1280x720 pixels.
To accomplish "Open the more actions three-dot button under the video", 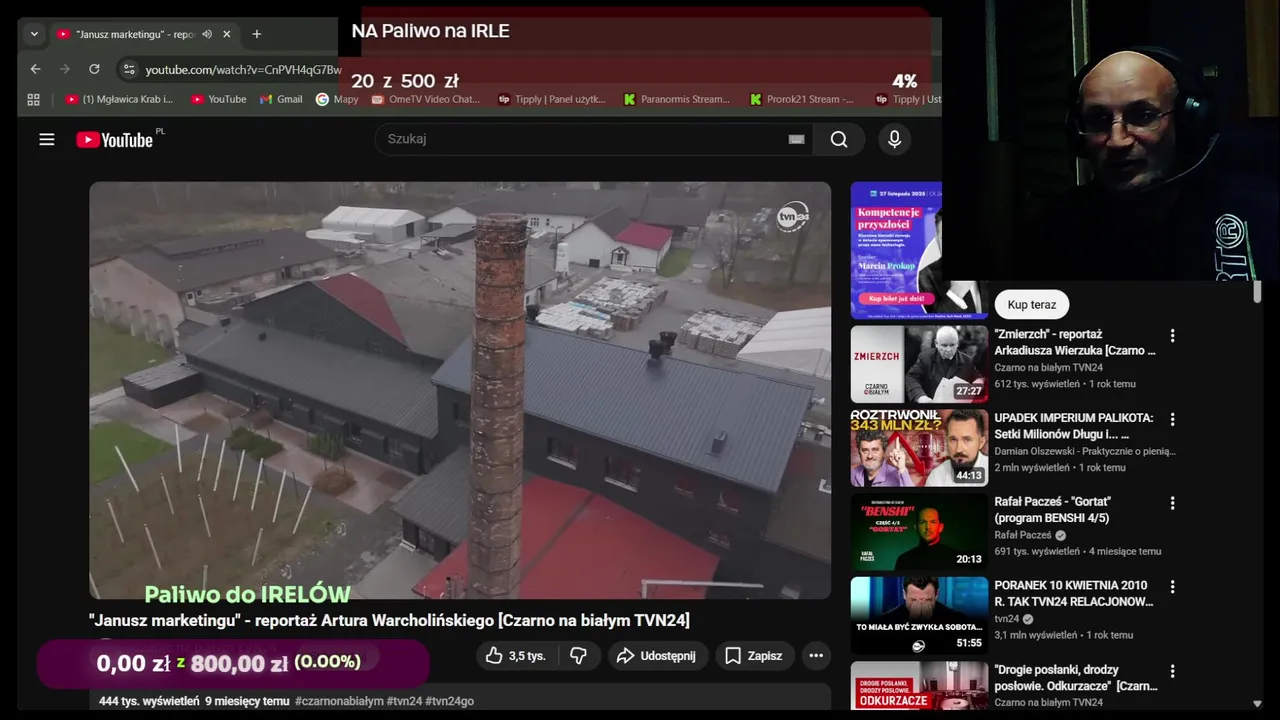I will coord(816,656).
